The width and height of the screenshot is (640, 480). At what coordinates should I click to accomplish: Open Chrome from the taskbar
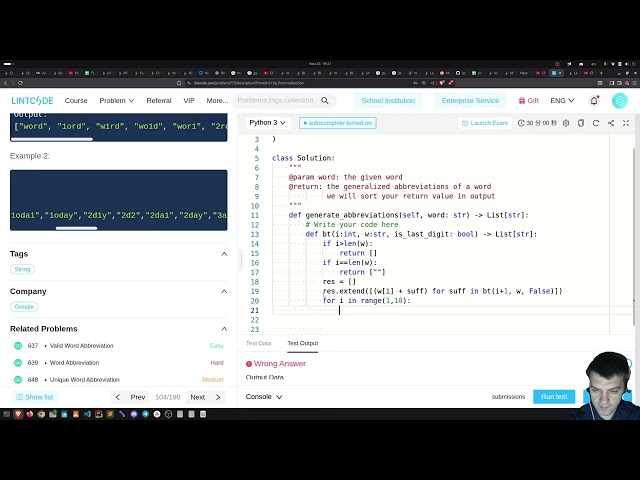point(41,414)
